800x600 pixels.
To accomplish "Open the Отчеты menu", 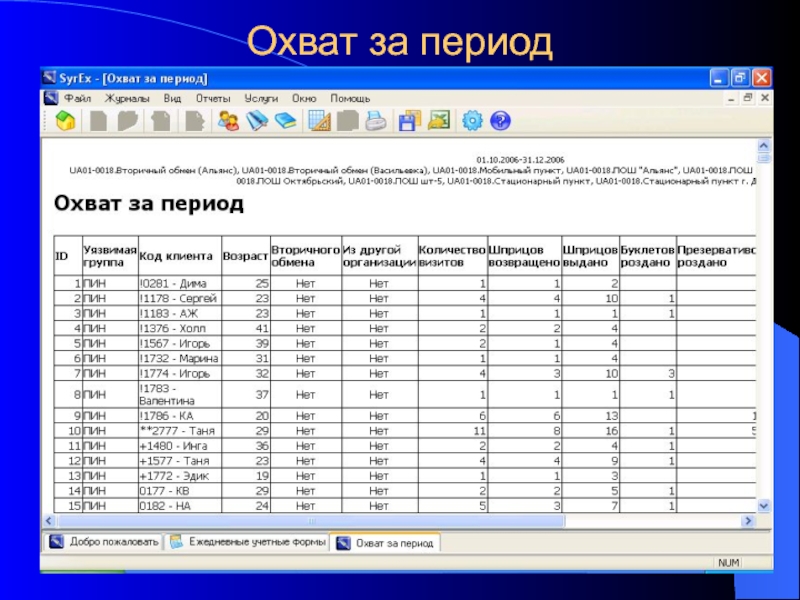I will [x=213, y=99].
